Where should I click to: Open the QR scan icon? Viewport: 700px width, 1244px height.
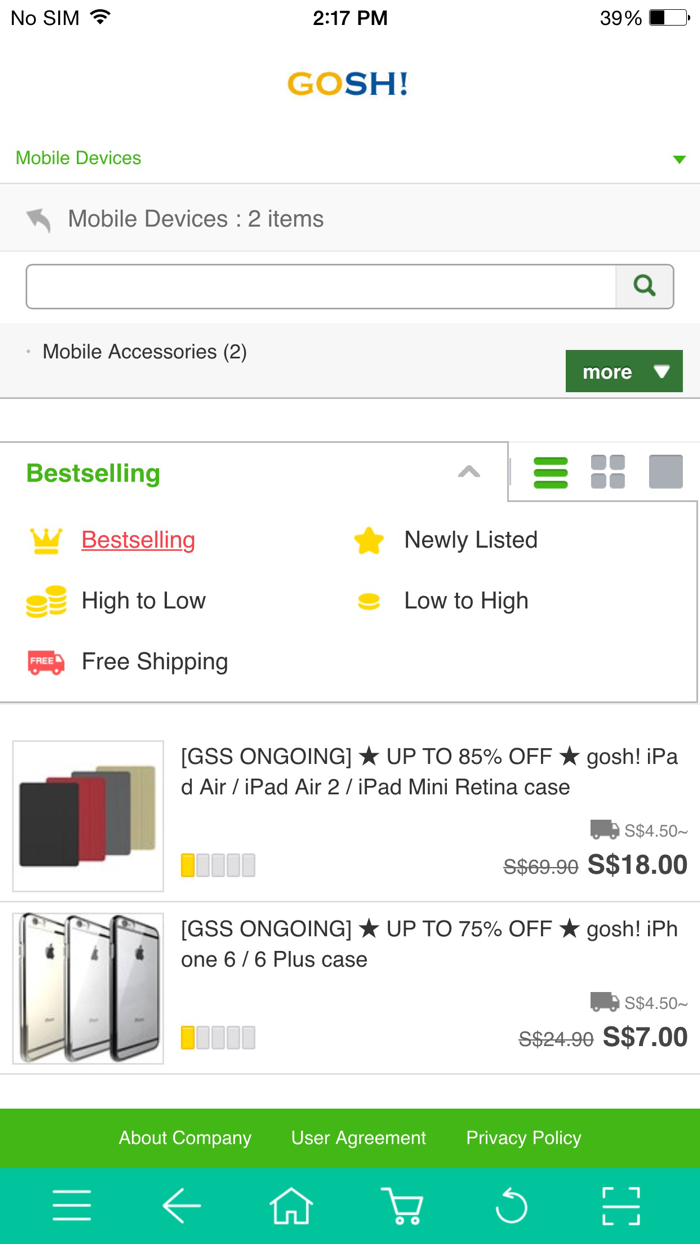621,1206
